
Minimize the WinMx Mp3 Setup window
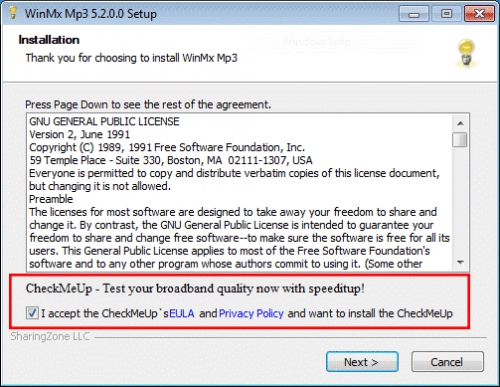click(x=414, y=14)
